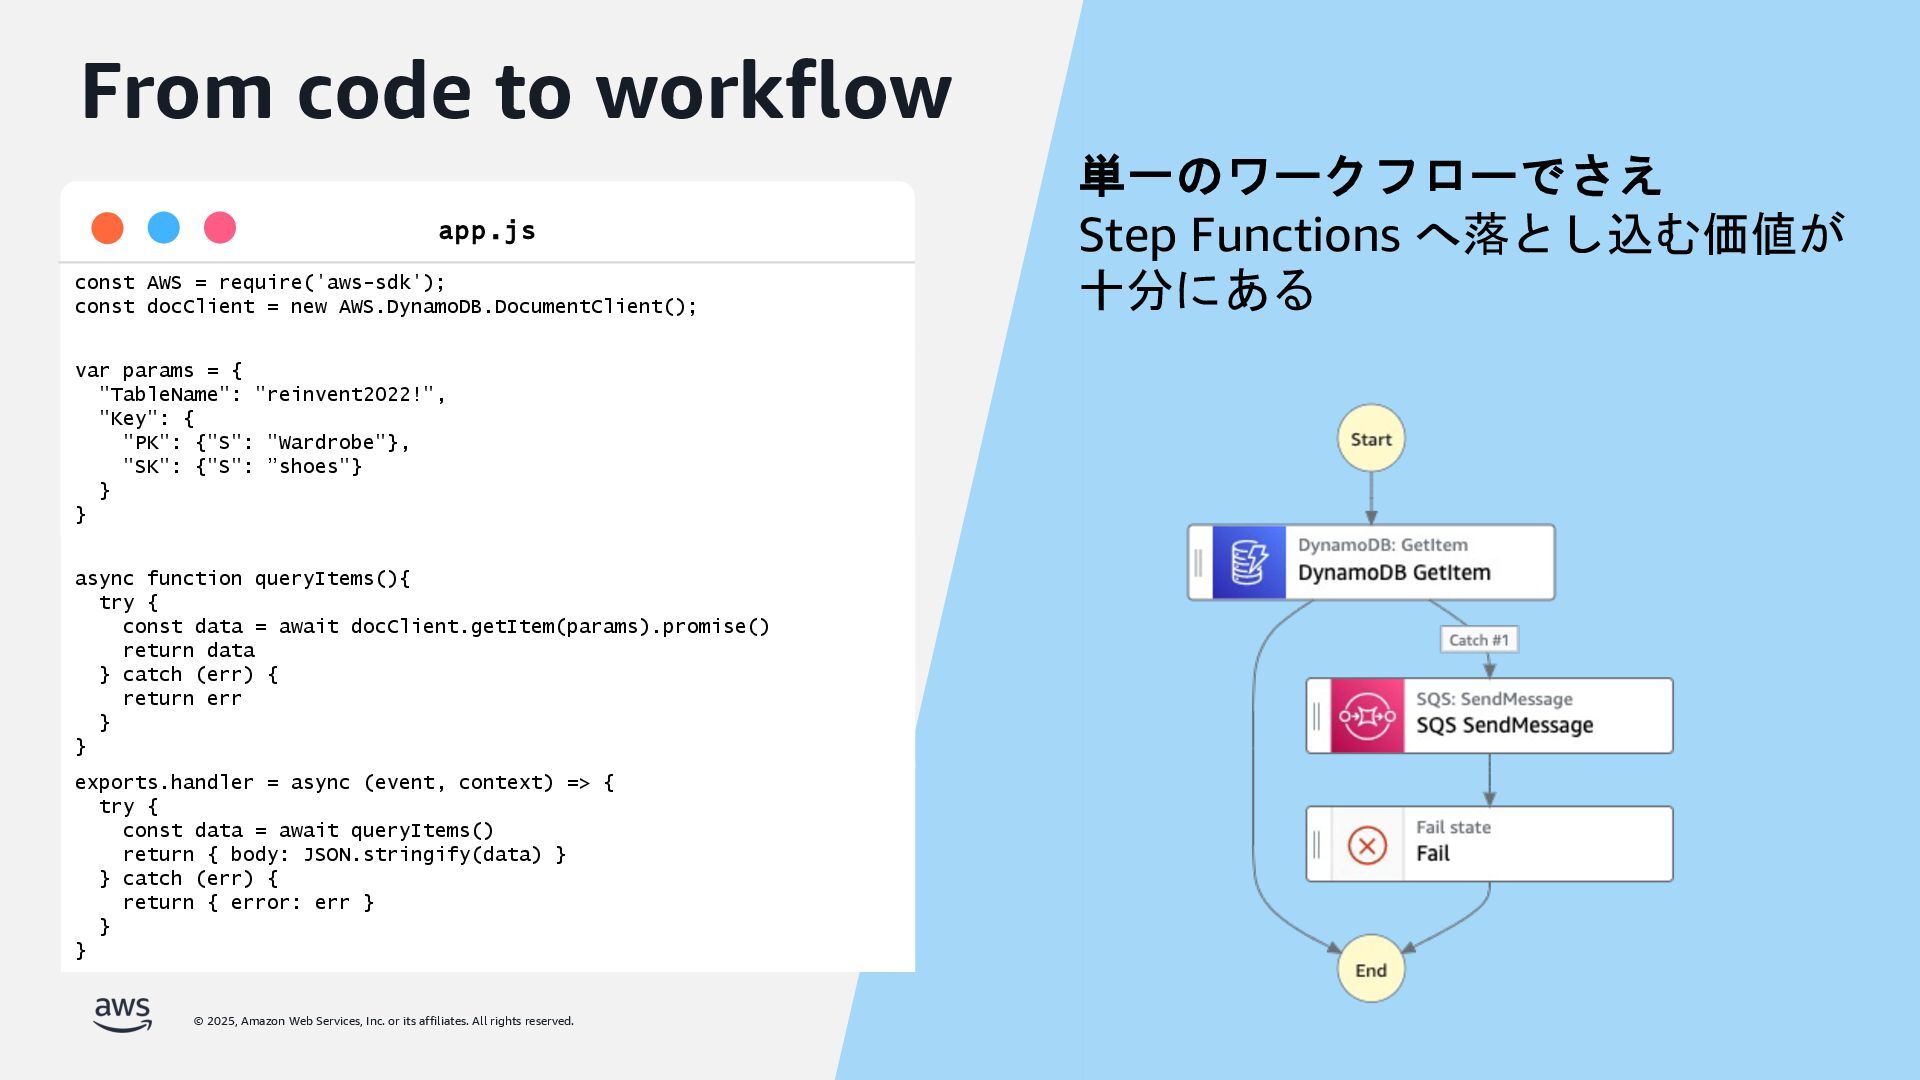Screen dimensions: 1920x1080
Task: Click the SK shoes line
Action: point(242,467)
